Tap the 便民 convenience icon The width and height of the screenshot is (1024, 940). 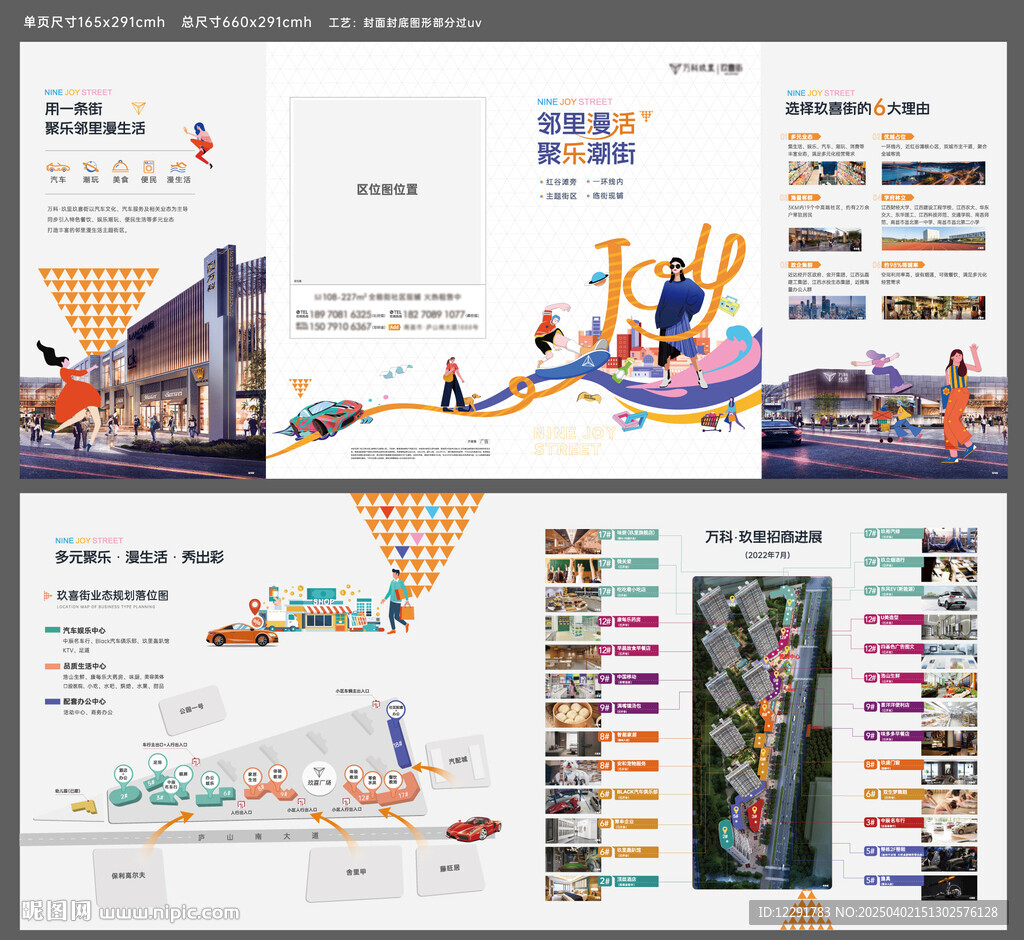coord(149,167)
